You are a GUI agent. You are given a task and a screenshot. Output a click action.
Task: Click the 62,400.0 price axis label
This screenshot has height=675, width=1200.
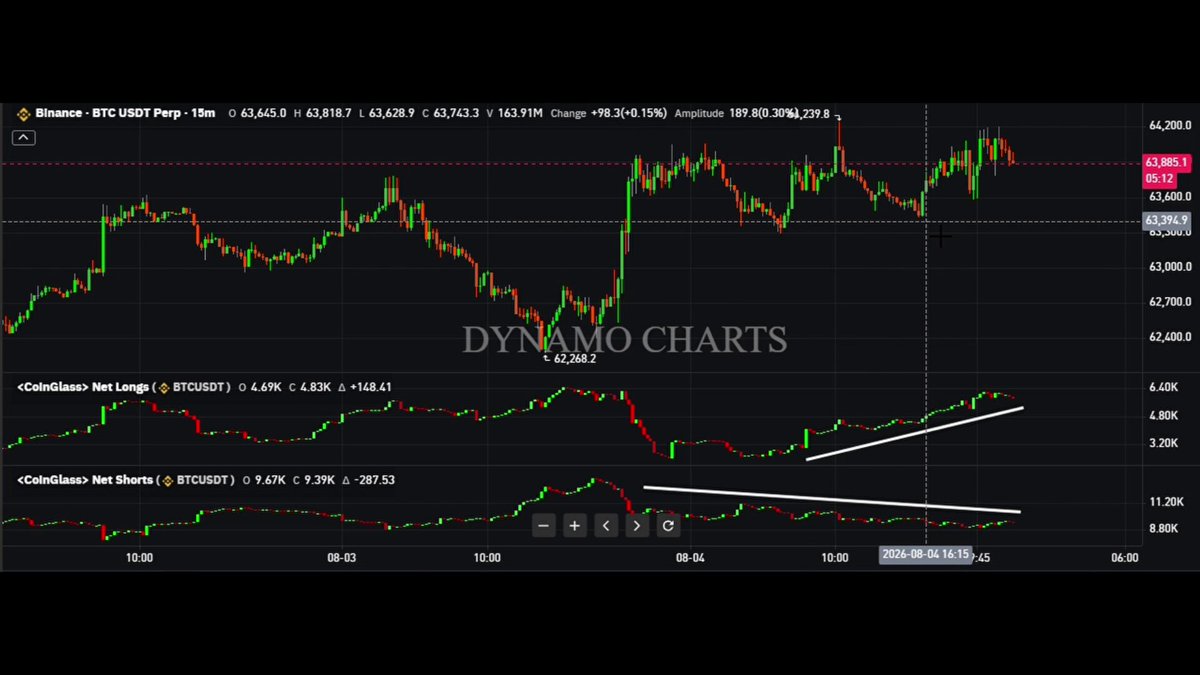click(x=1170, y=338)
